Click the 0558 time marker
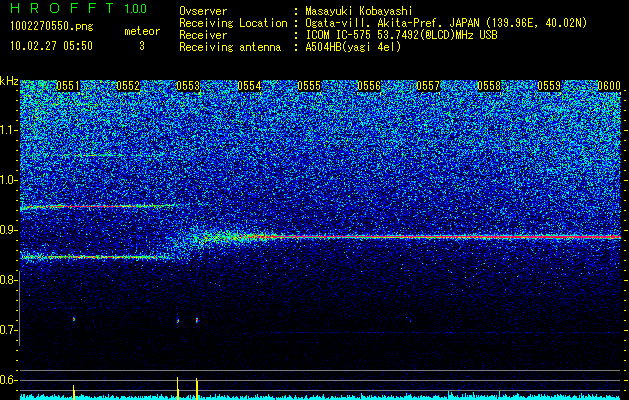This screenshot has width=629, height=400. point(489,86)
